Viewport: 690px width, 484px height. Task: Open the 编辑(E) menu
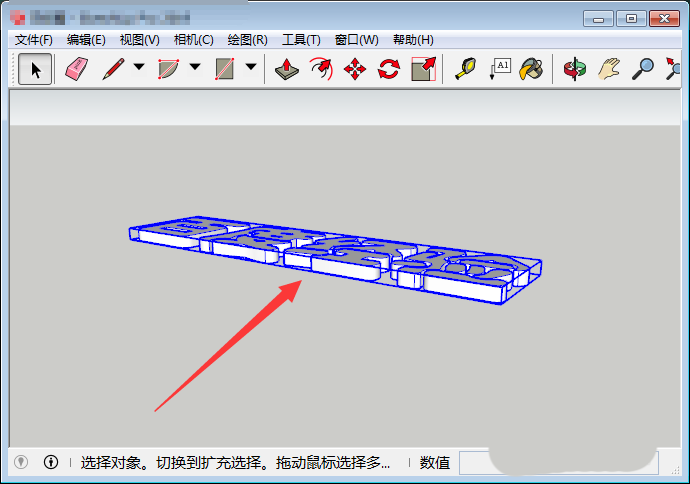click(86, 40)
